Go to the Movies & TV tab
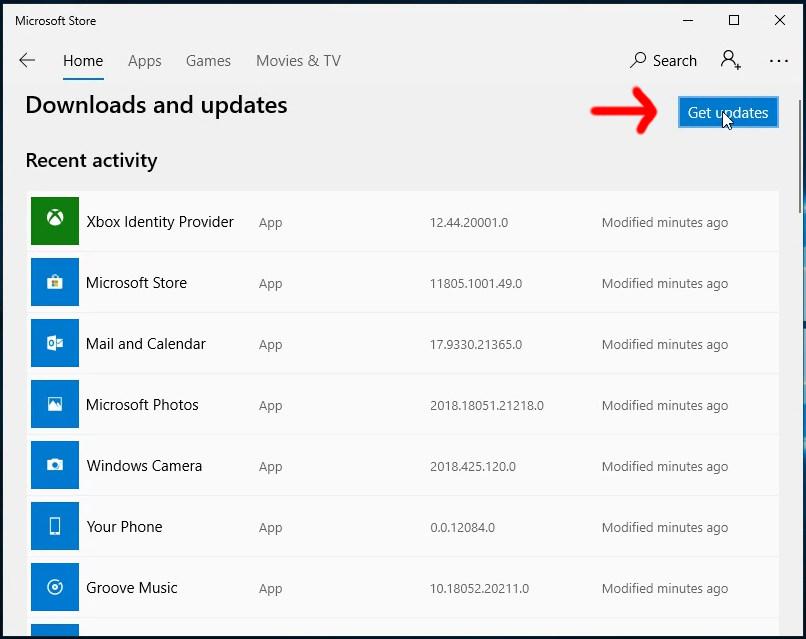The width and height of the screenshot is (806, 639). [x=298, y=61]
